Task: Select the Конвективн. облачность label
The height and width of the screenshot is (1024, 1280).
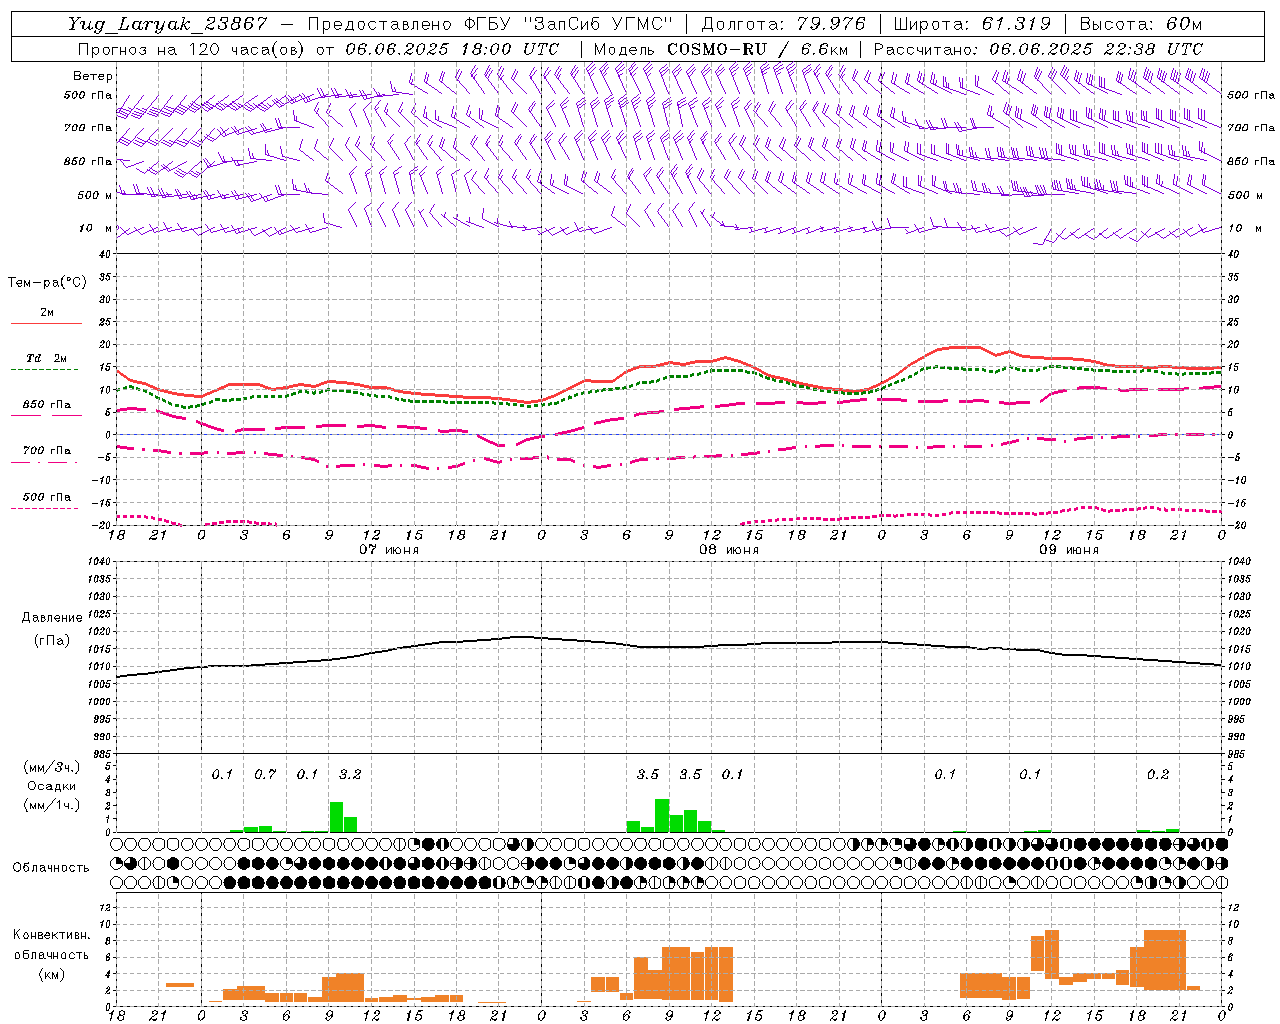Action: pos(51,945)
